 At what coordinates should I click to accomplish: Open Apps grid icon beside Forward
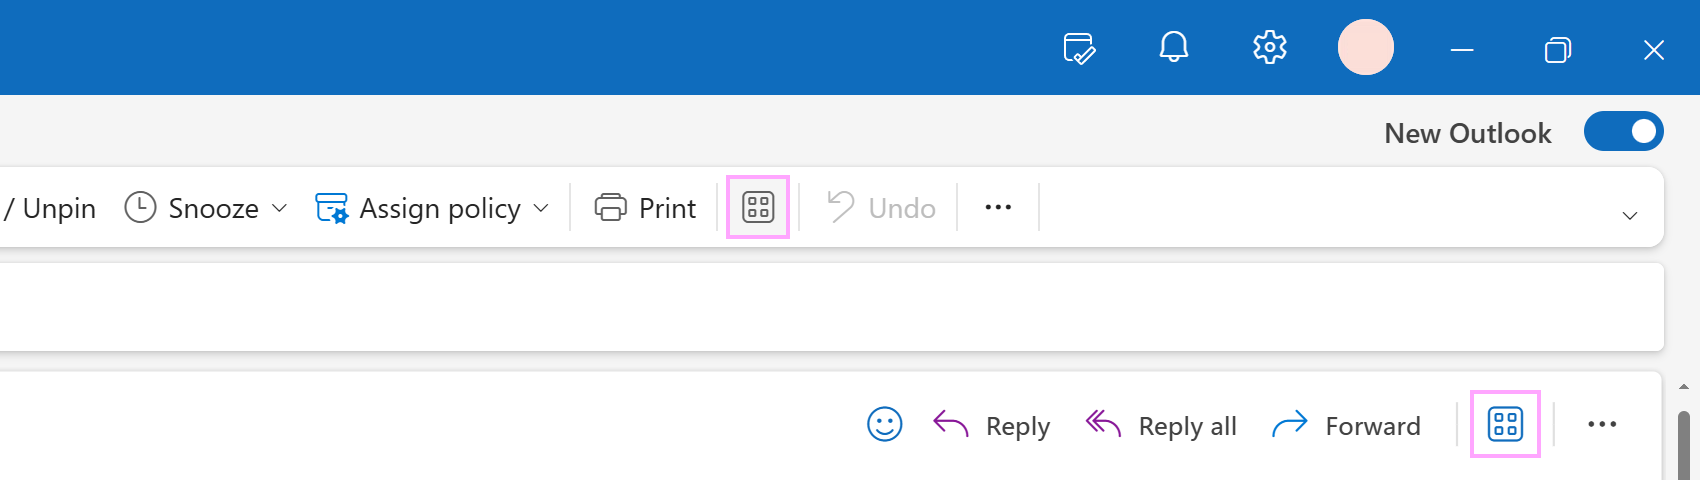1505,424
